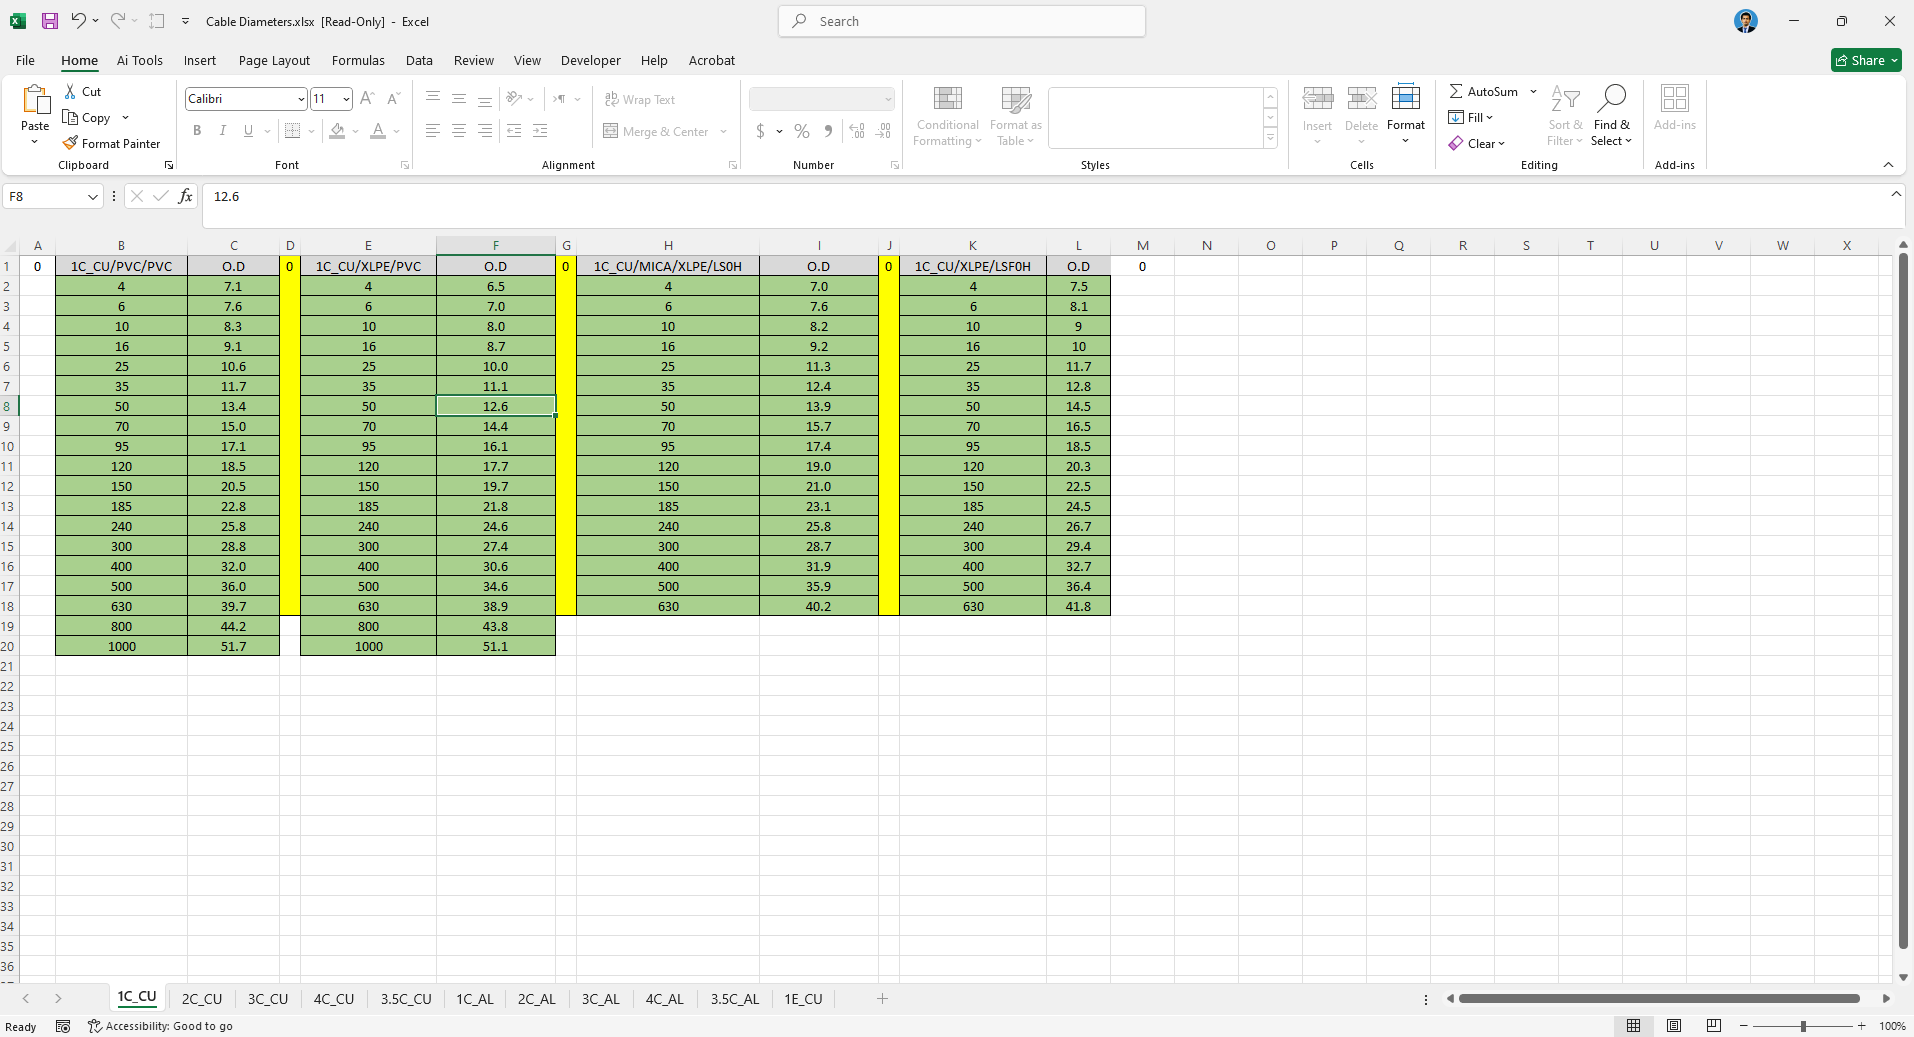Click the fill color paint bucket
The image size is (1914, 1037).
pyautogui.click(x=337, y=131)
